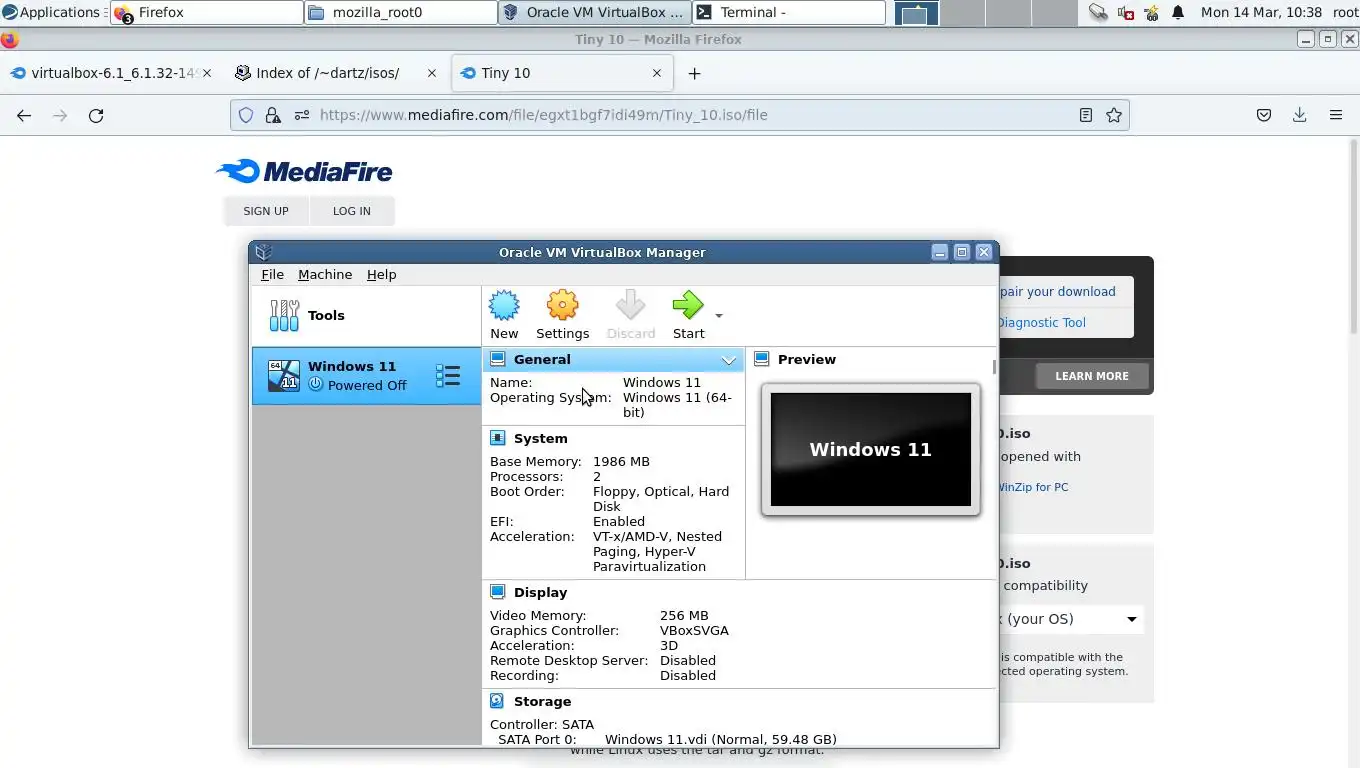Open a new Firefox tab

click(694, 73)
